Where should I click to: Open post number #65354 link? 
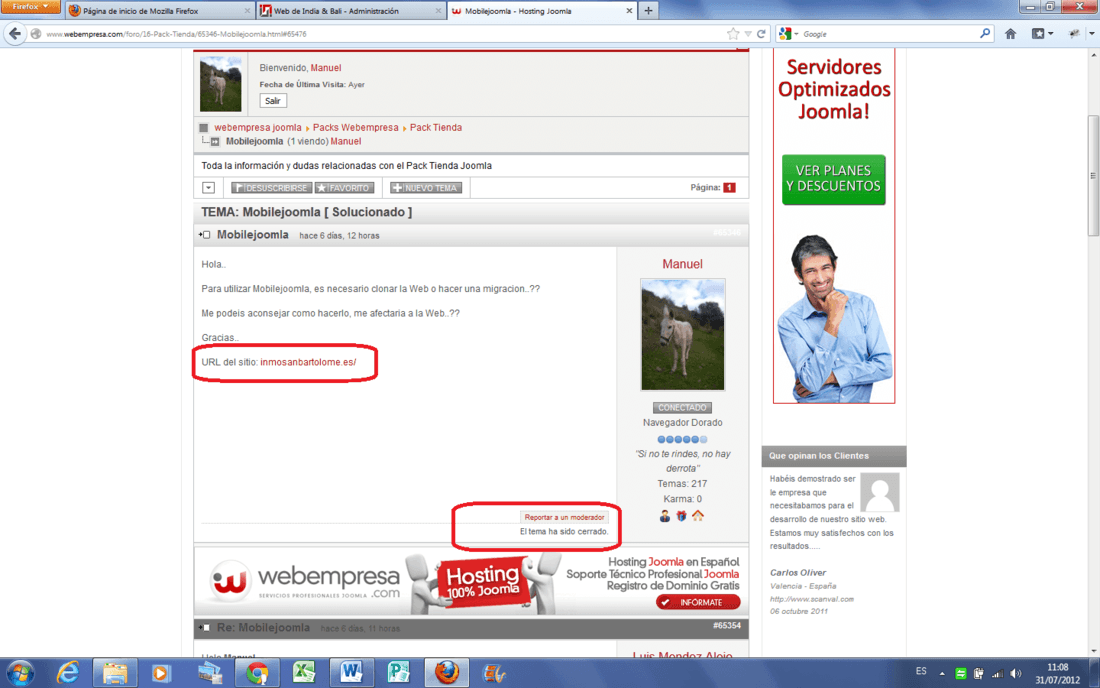pos(727,626)
